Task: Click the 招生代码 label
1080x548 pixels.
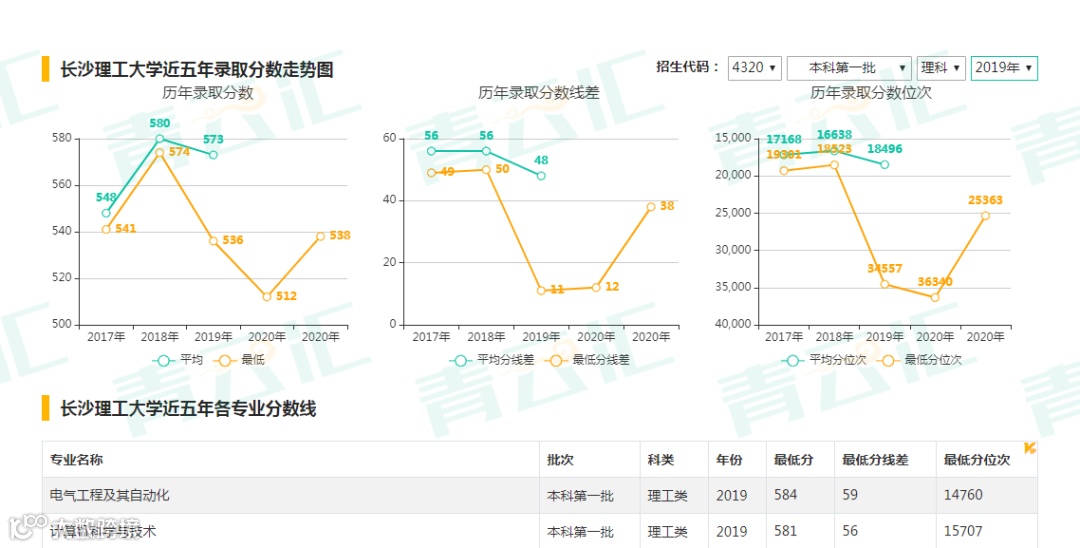Action: pos(687,67)
